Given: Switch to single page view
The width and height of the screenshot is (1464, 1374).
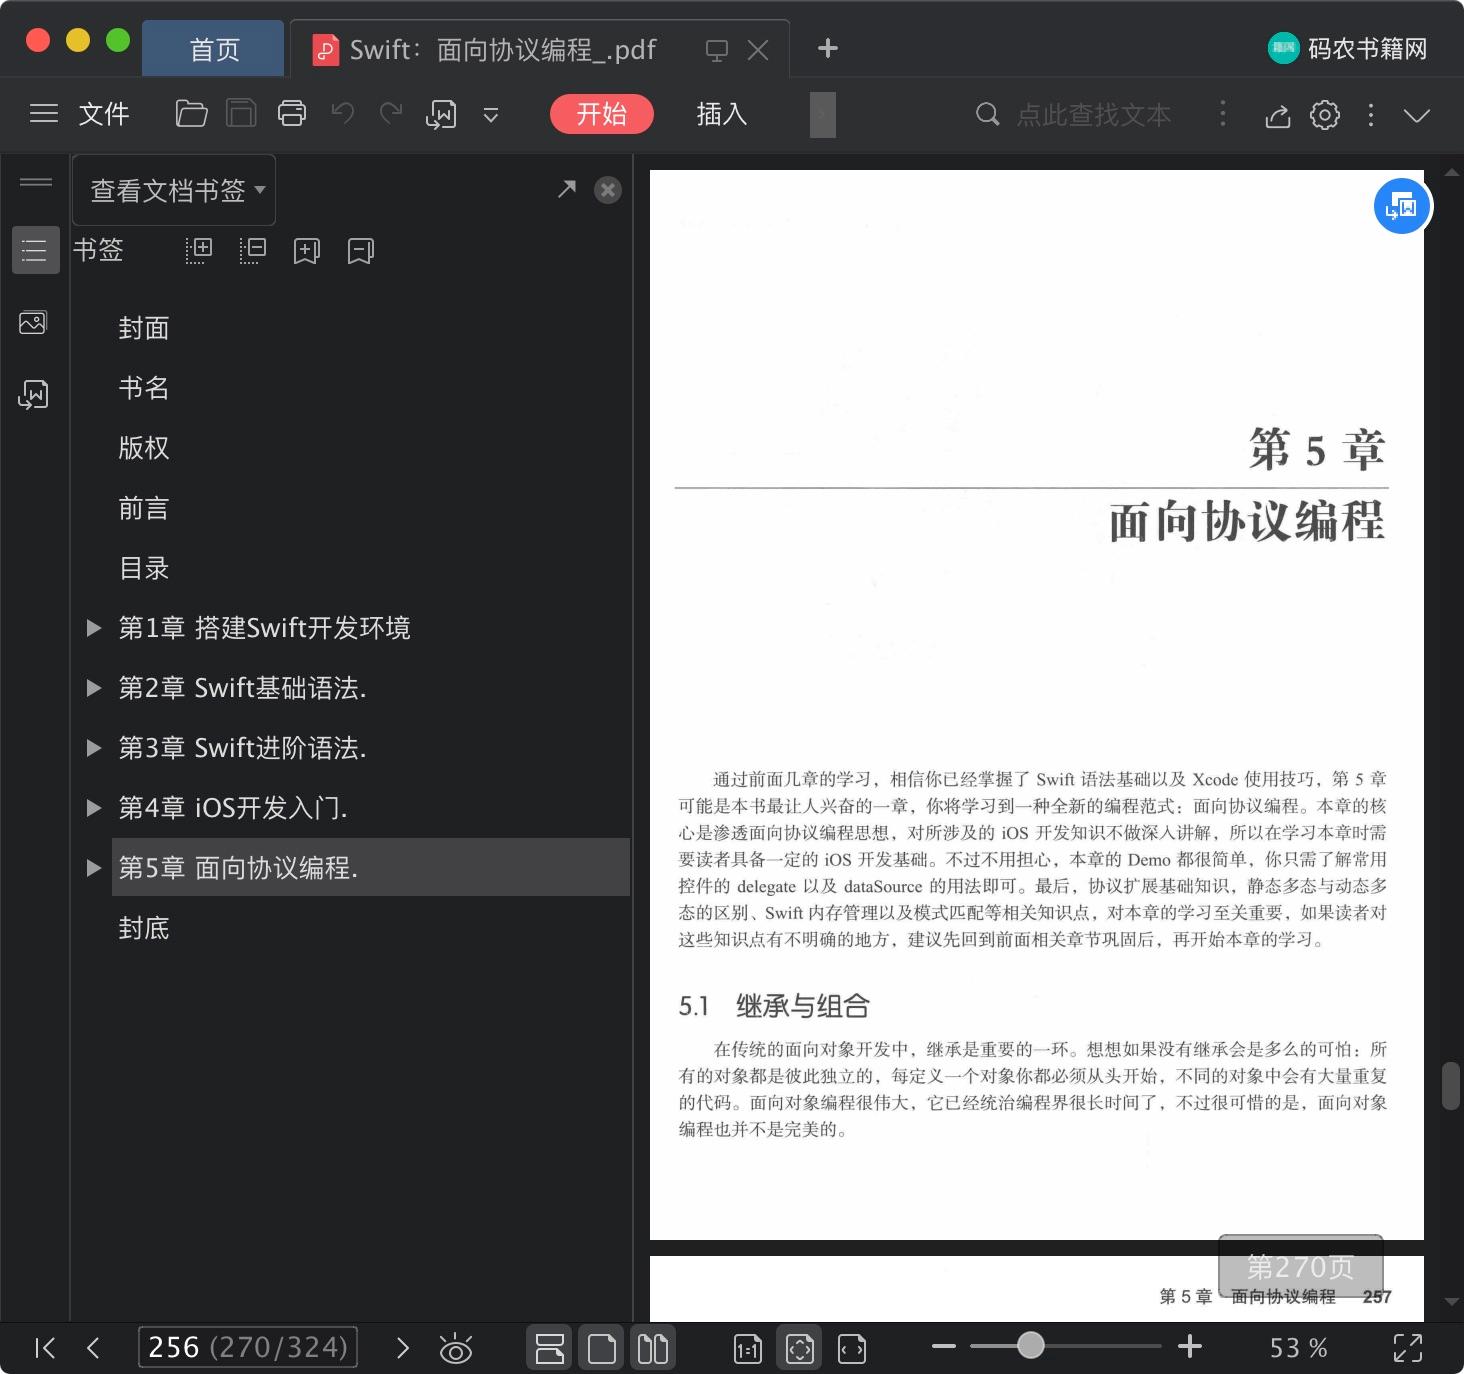Looking at the screenshot, I should [602, 1348].
